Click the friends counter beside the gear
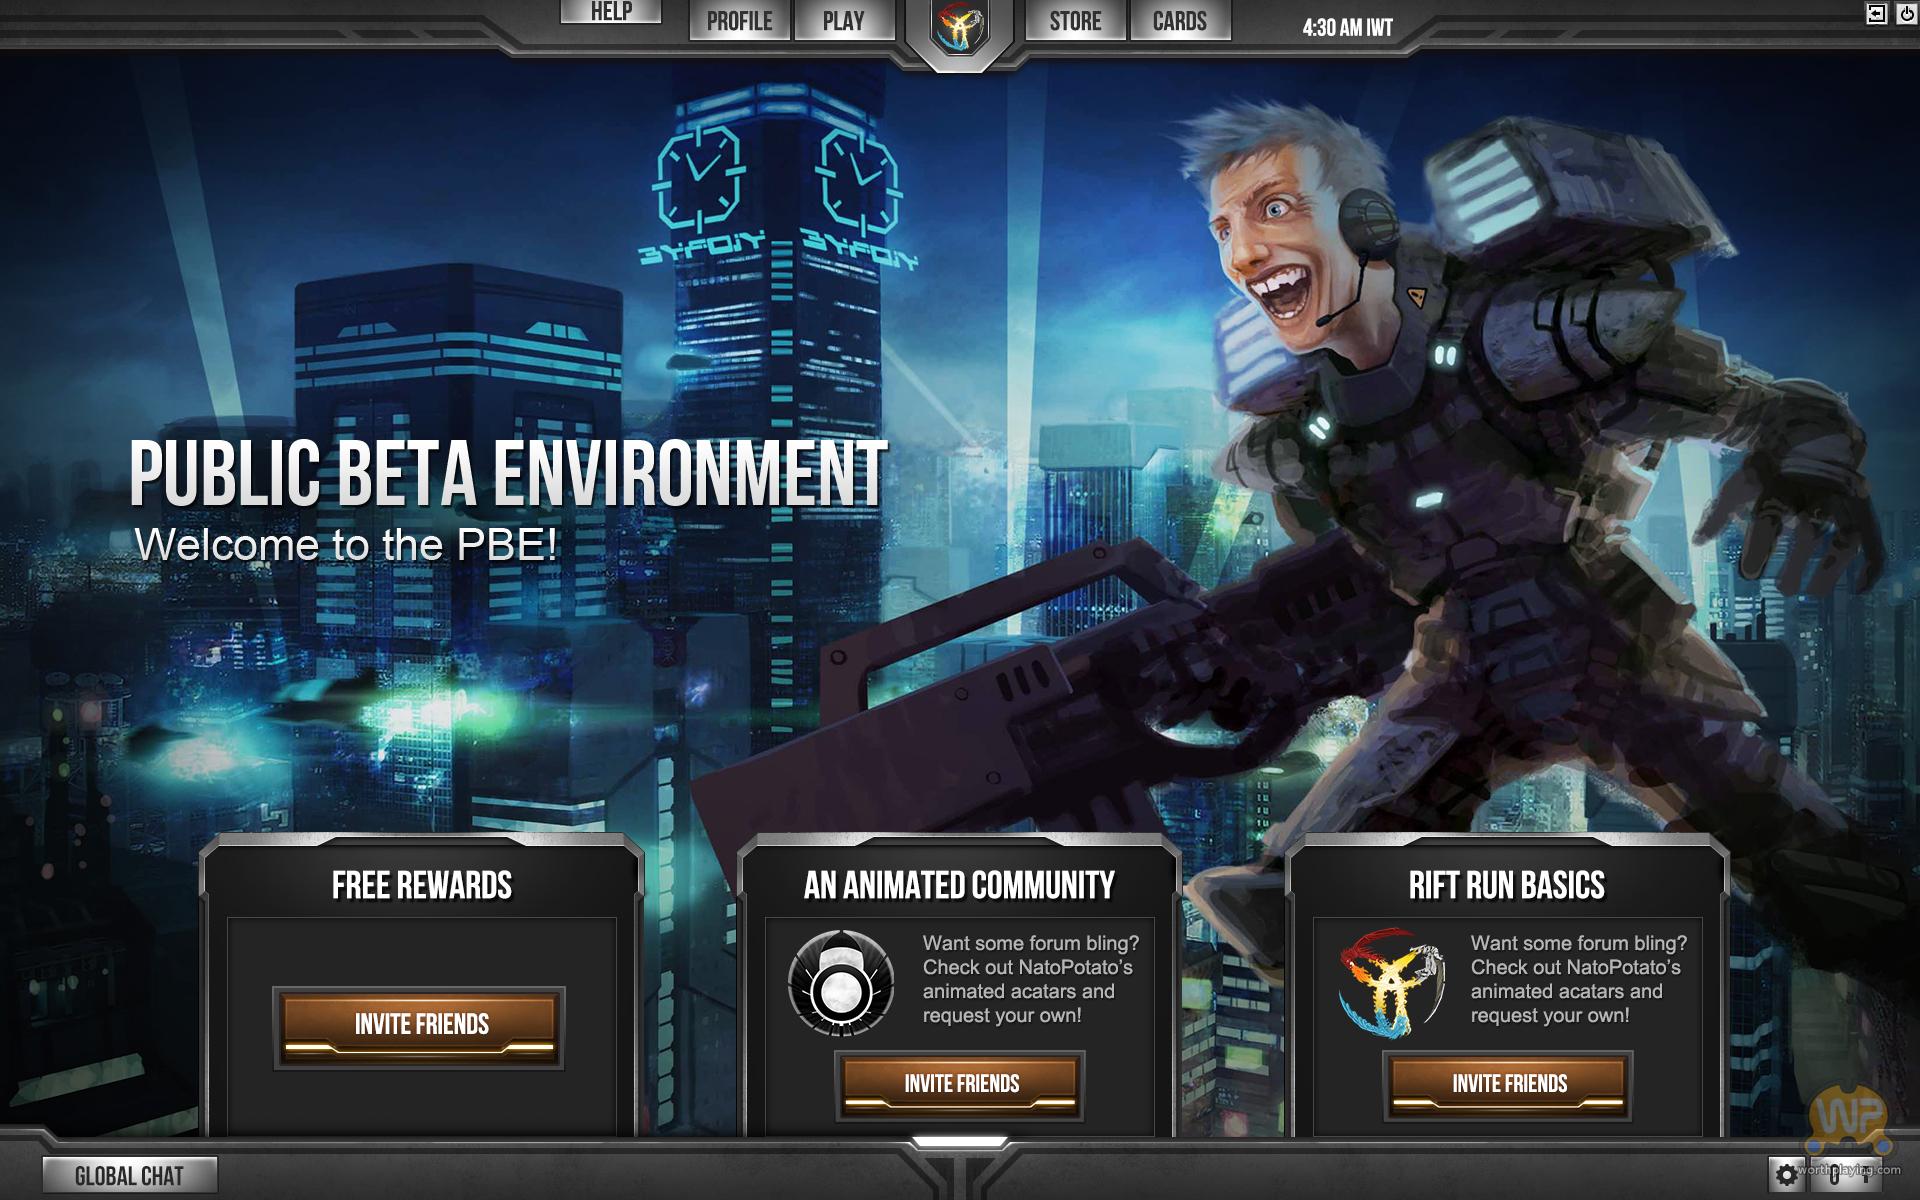 point(1846,1176)
